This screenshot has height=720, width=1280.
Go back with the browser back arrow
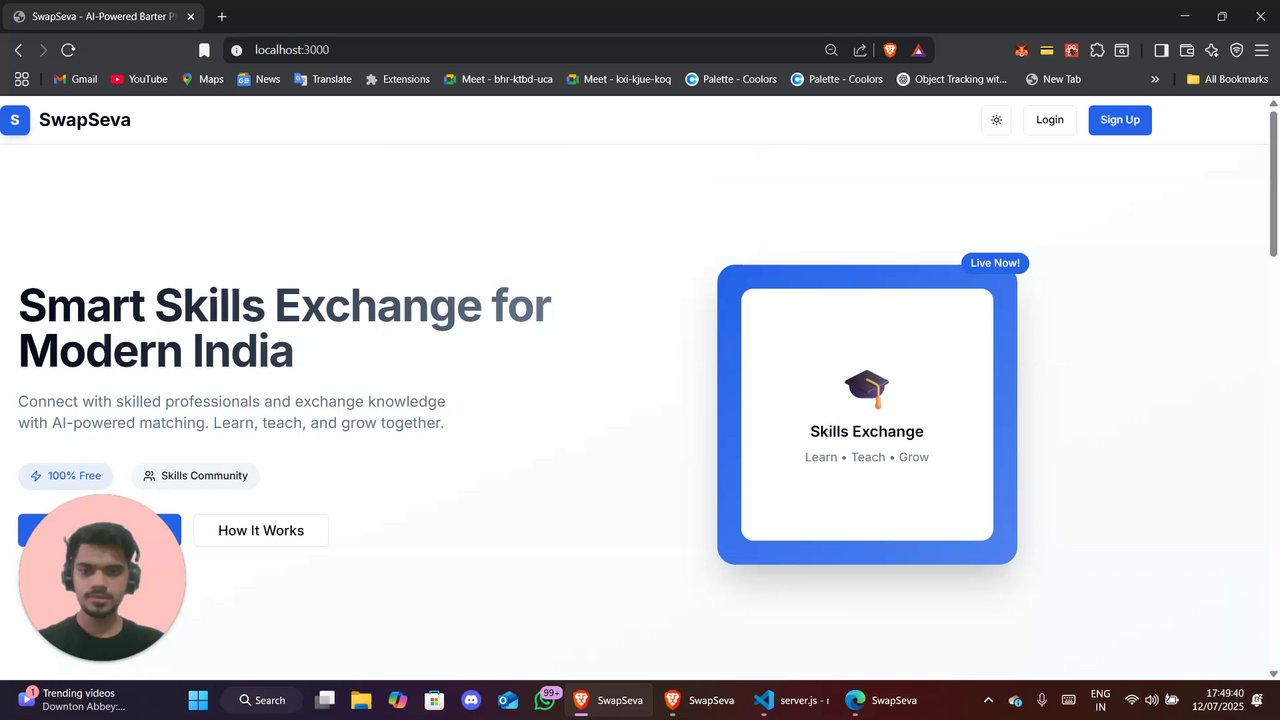click(18, 50)
